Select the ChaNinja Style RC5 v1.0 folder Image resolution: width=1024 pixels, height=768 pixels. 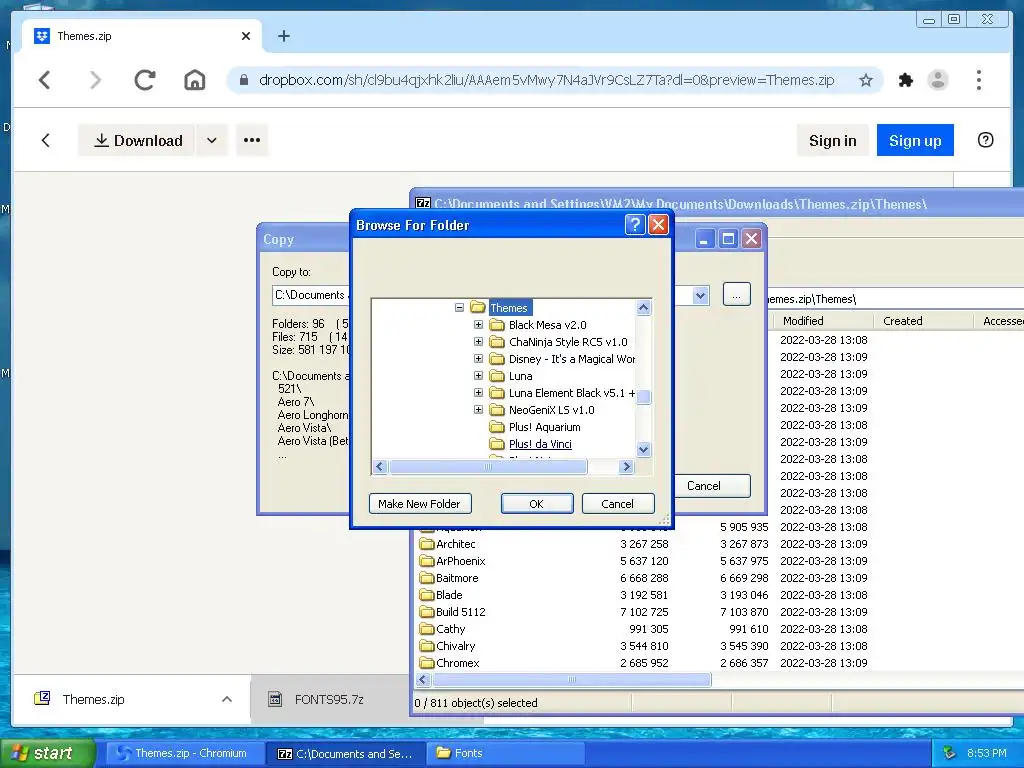(568, 342)
